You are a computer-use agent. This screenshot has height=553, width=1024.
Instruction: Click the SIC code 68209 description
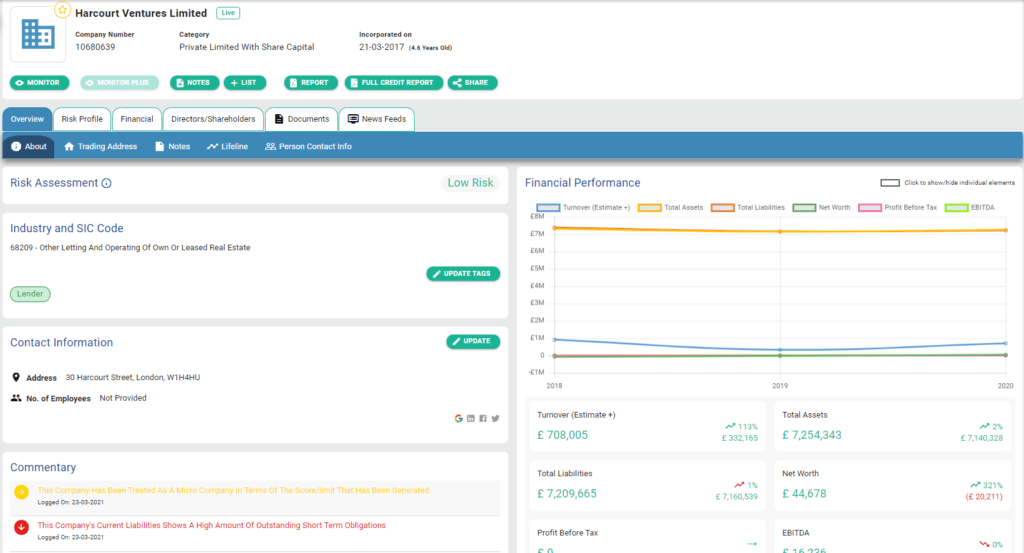coord(130,247)
